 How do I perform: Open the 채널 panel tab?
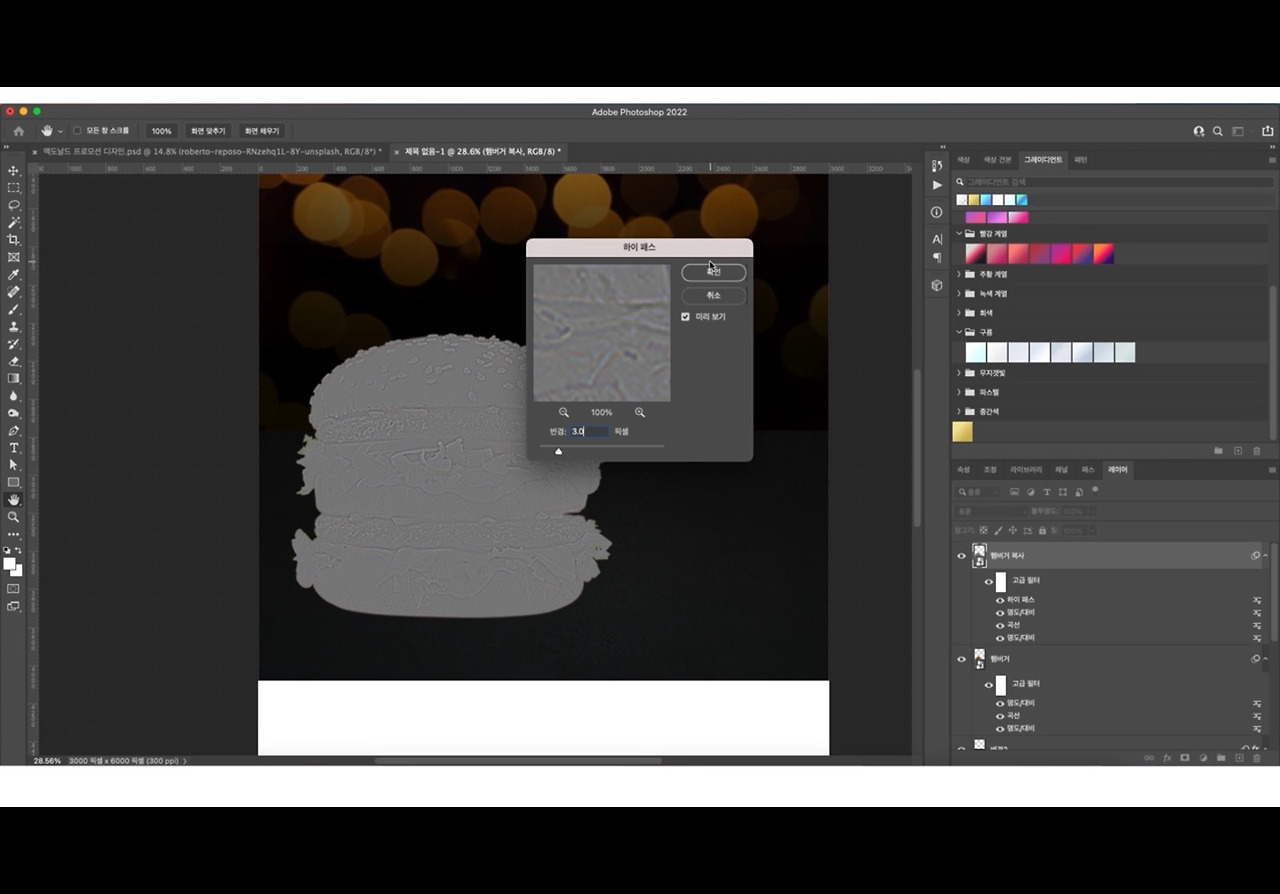[x=1062, y=470]
